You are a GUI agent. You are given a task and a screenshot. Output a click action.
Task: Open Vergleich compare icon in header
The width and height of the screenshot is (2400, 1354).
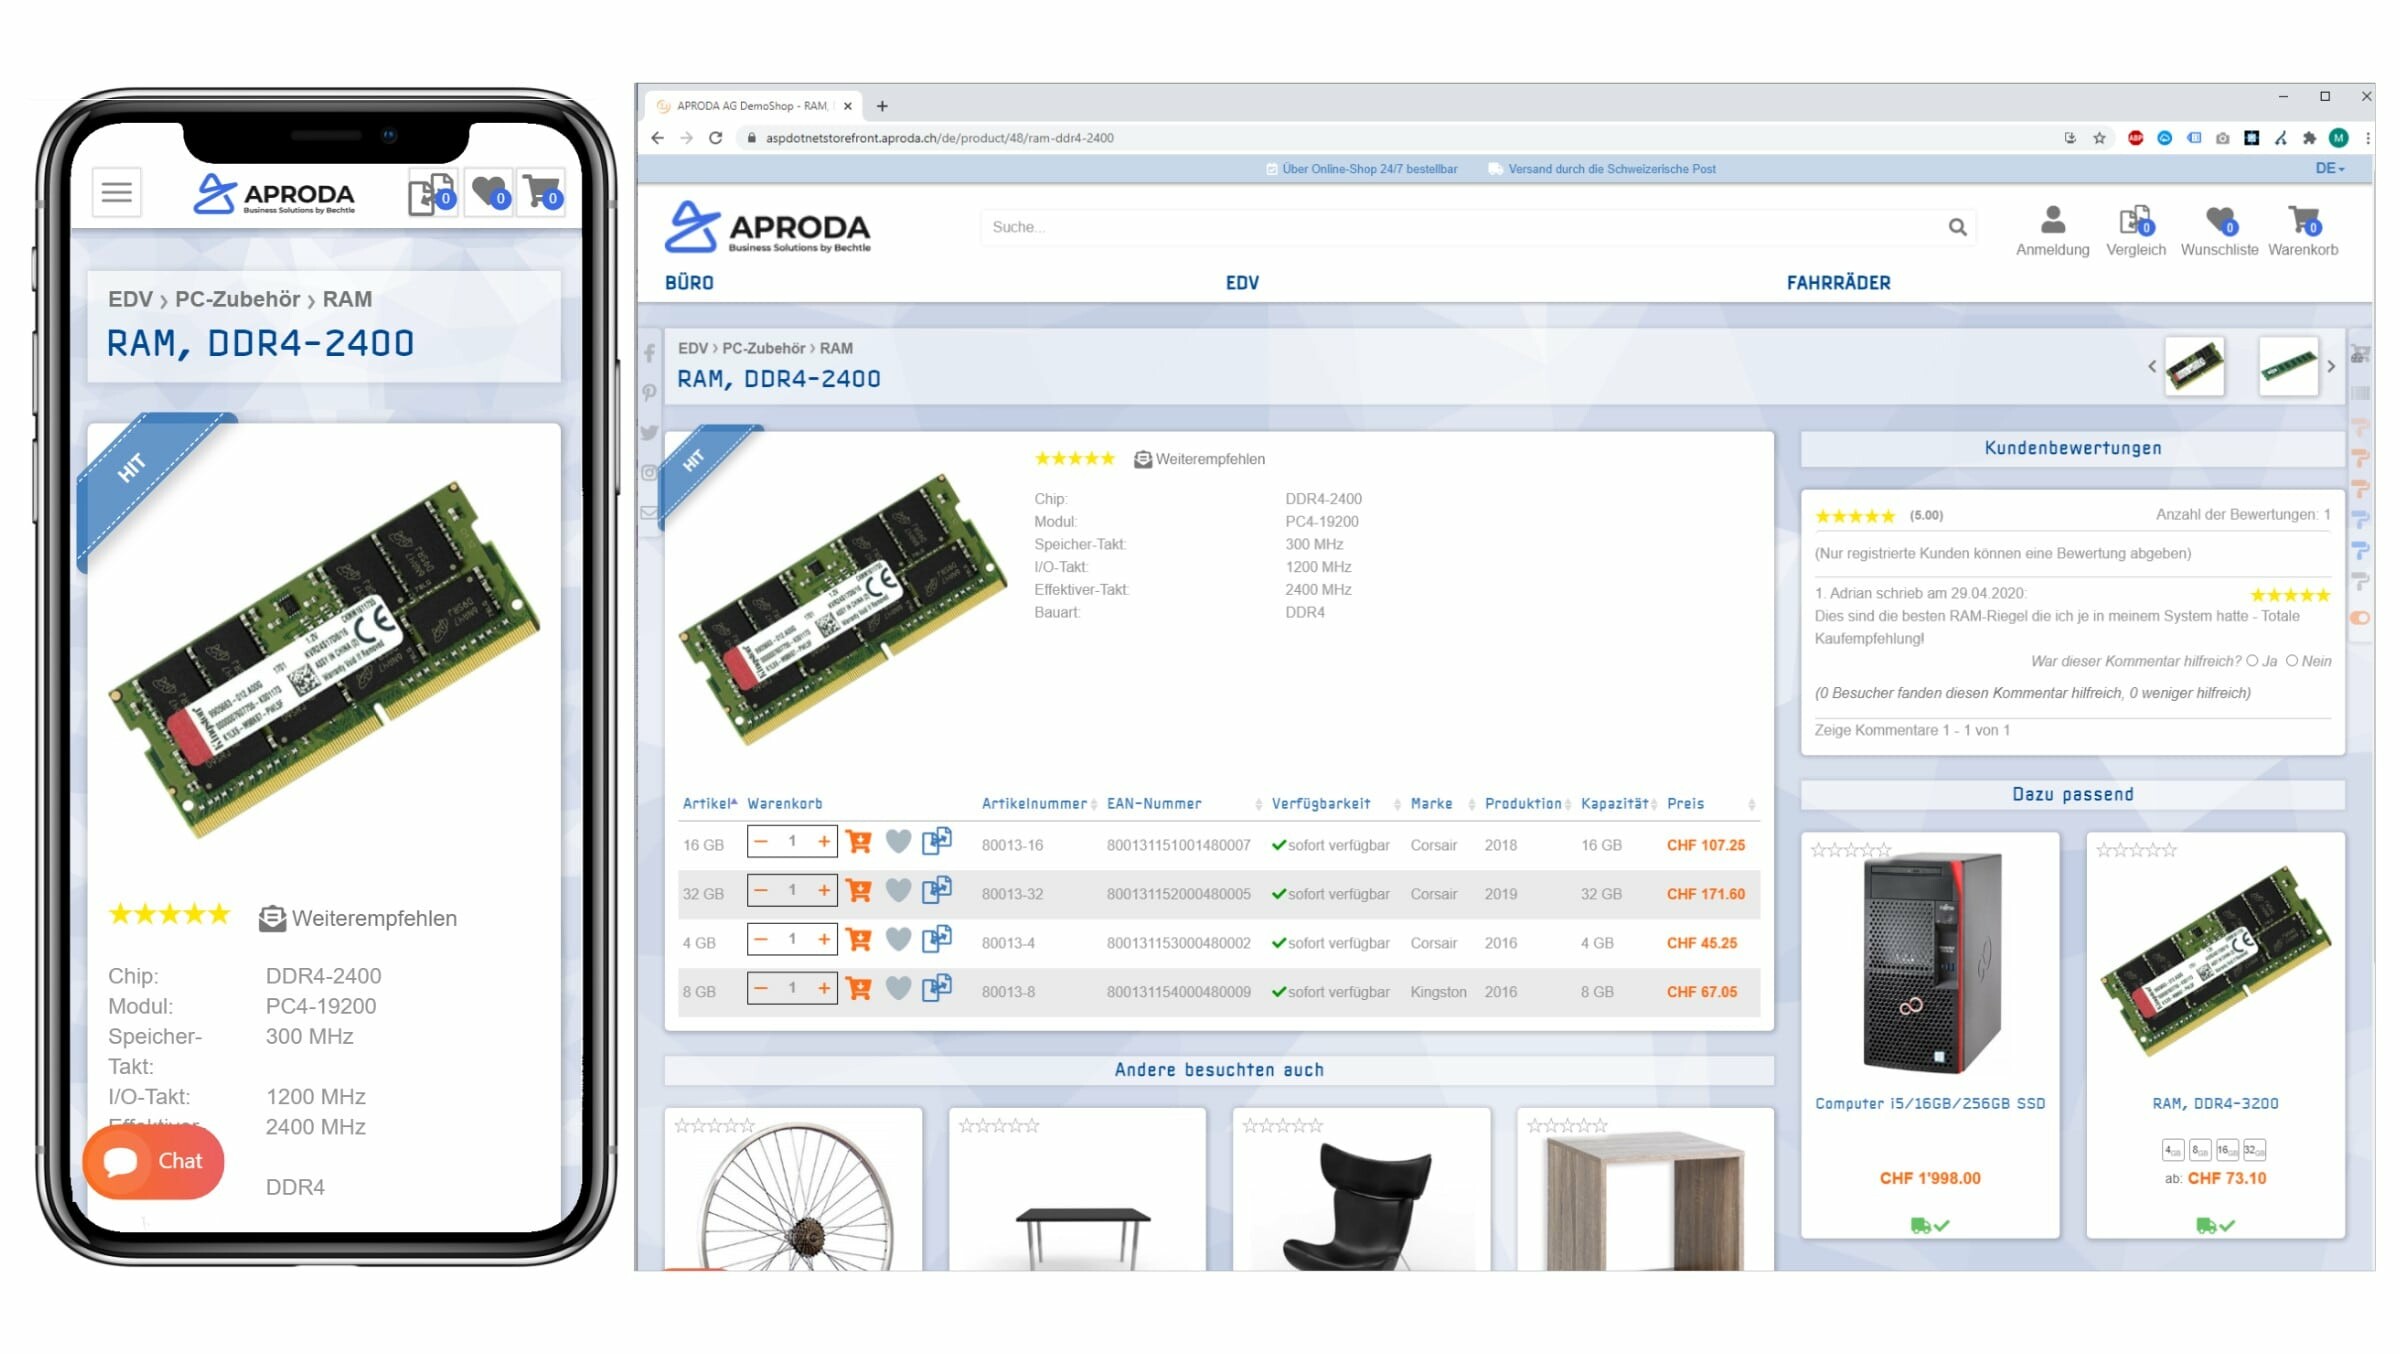pyautogui.click(x=2135, y=231)
